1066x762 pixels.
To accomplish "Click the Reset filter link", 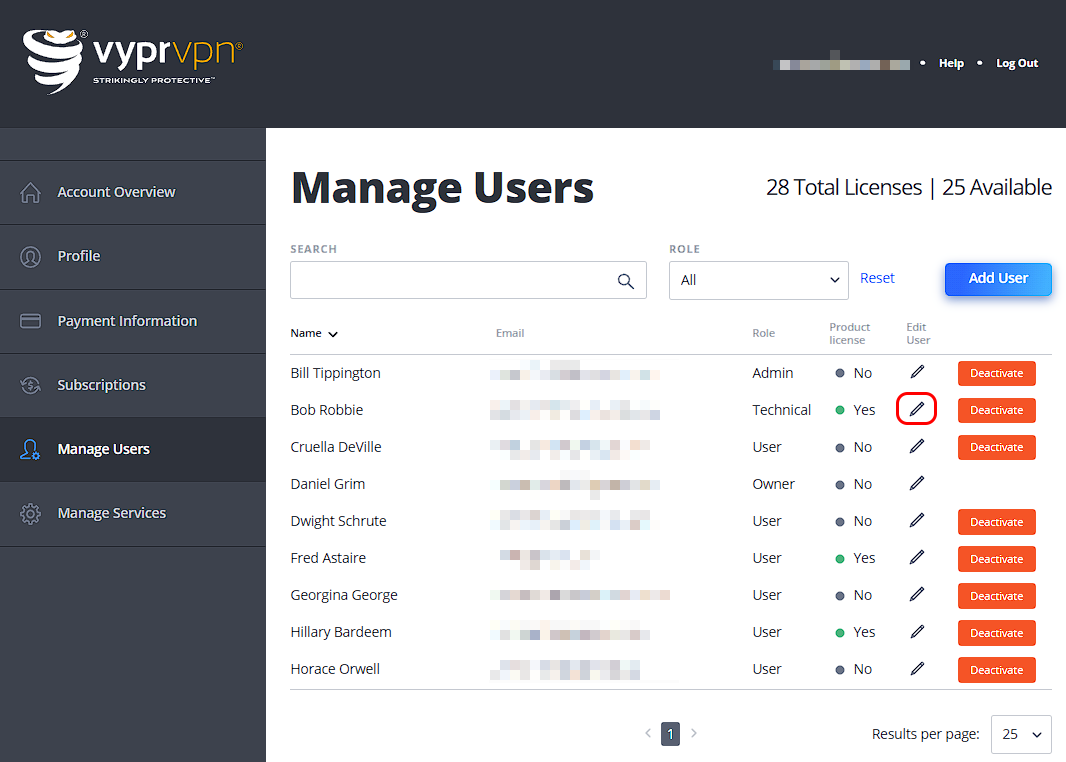I will [x=877, y=278].
